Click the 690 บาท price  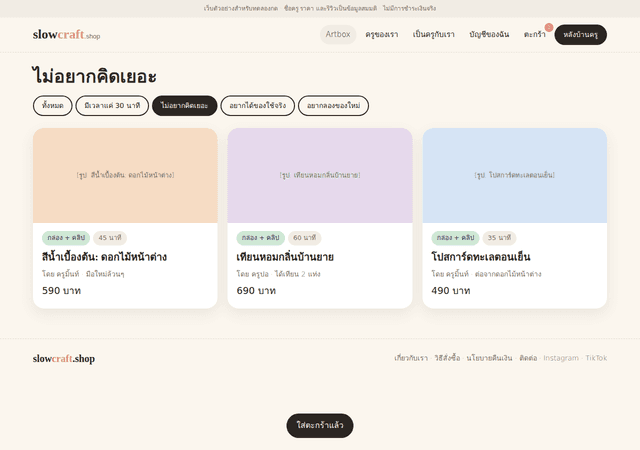(256, 291)
